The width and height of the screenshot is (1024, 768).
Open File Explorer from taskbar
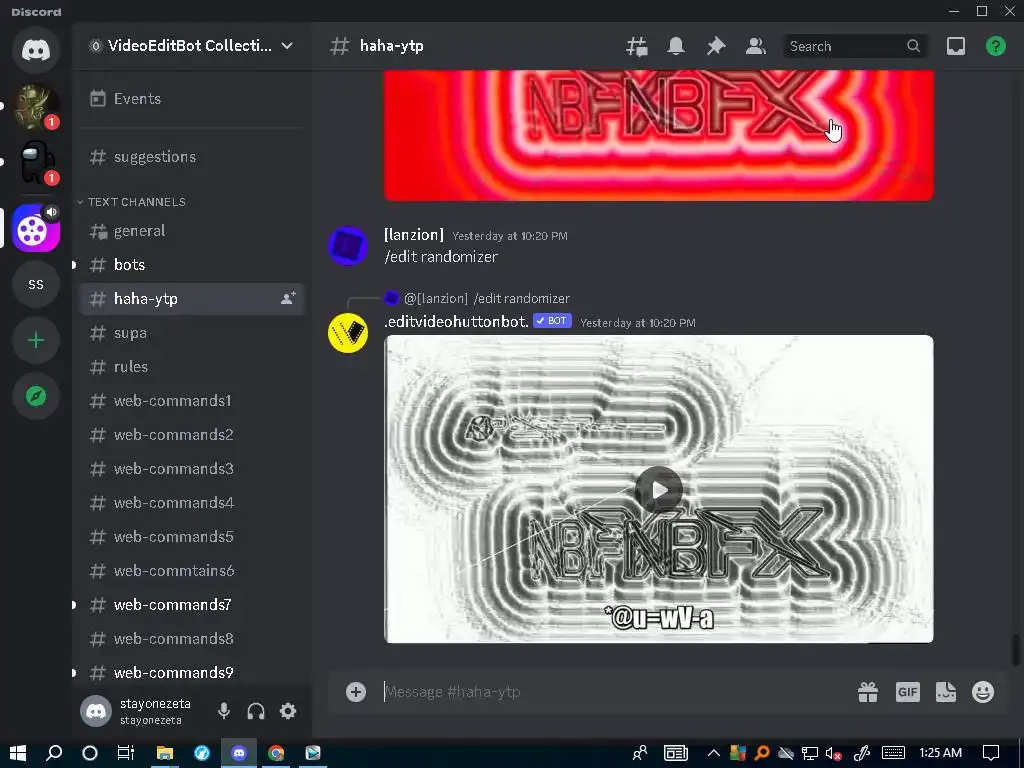coord(164,753)
